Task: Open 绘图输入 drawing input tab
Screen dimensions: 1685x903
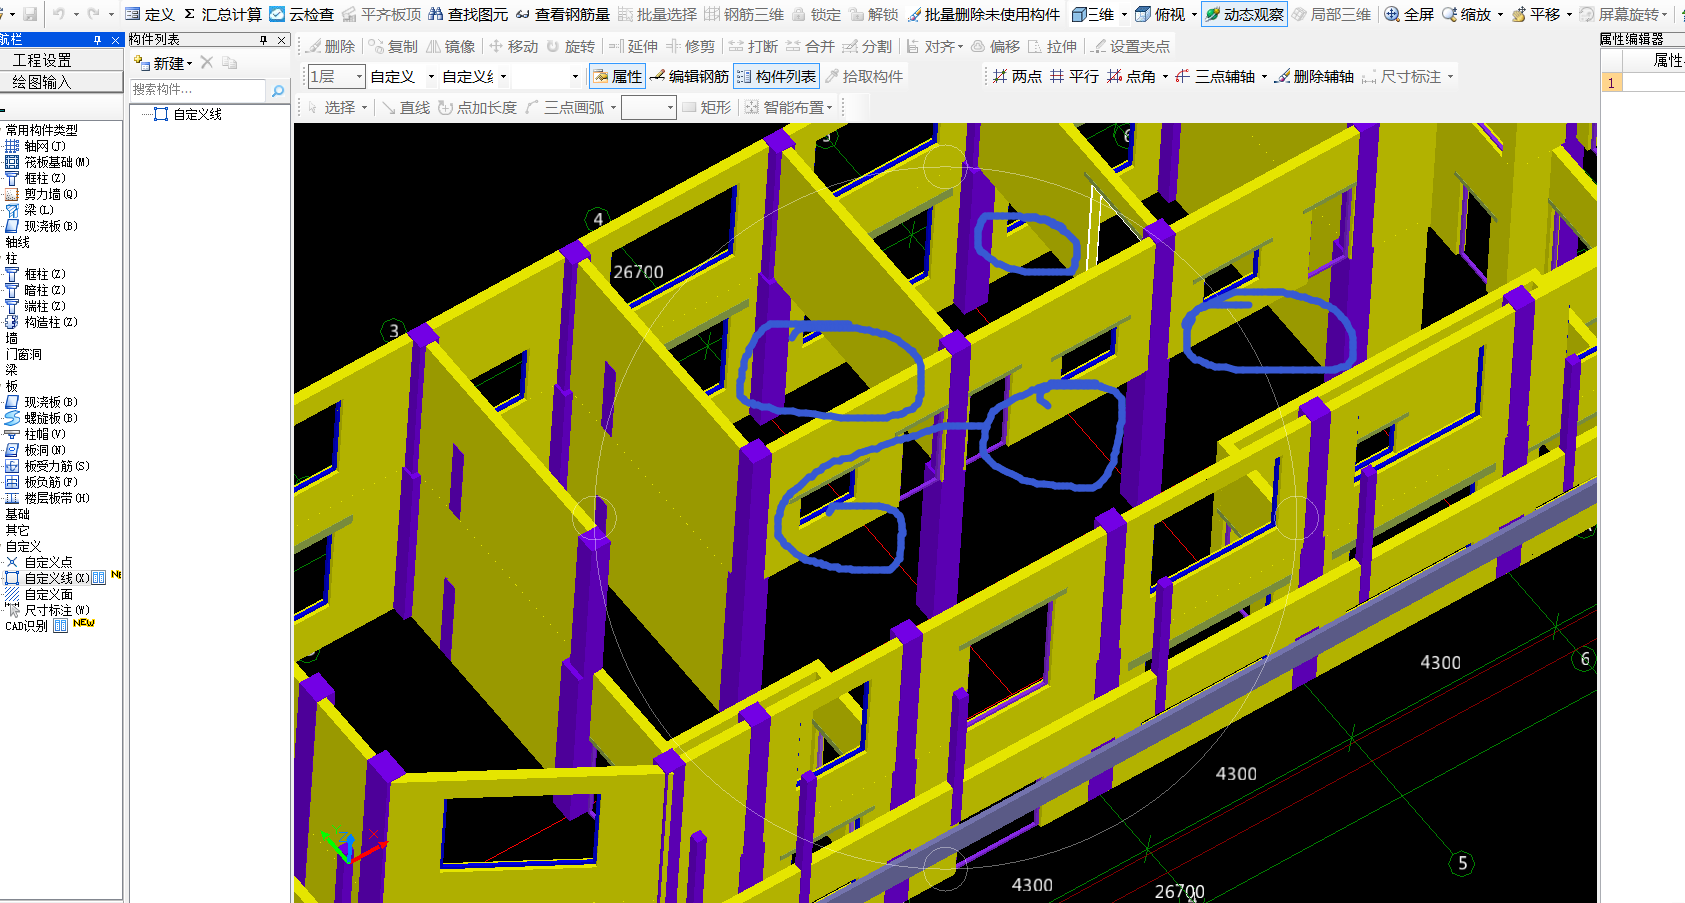Action: coord(42,82)
